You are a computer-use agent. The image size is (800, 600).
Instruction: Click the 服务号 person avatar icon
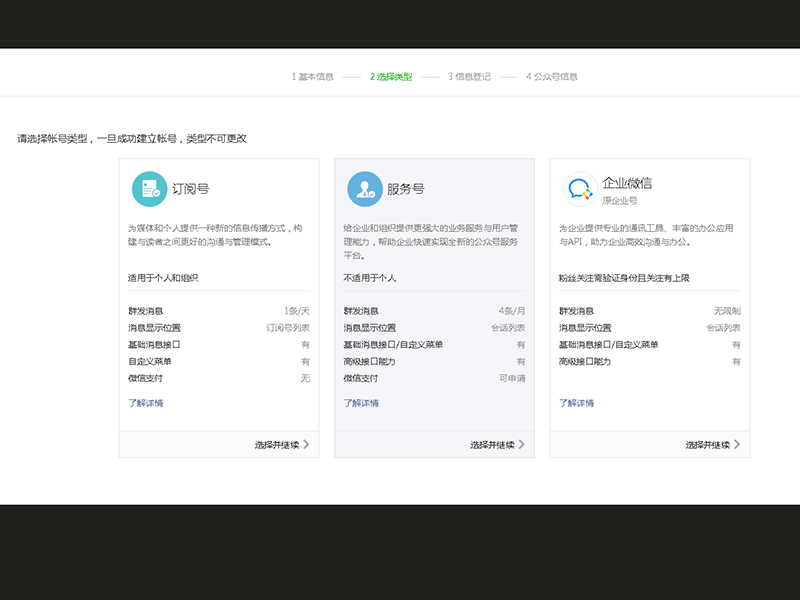pyautogui.click(x=366, y=186)
